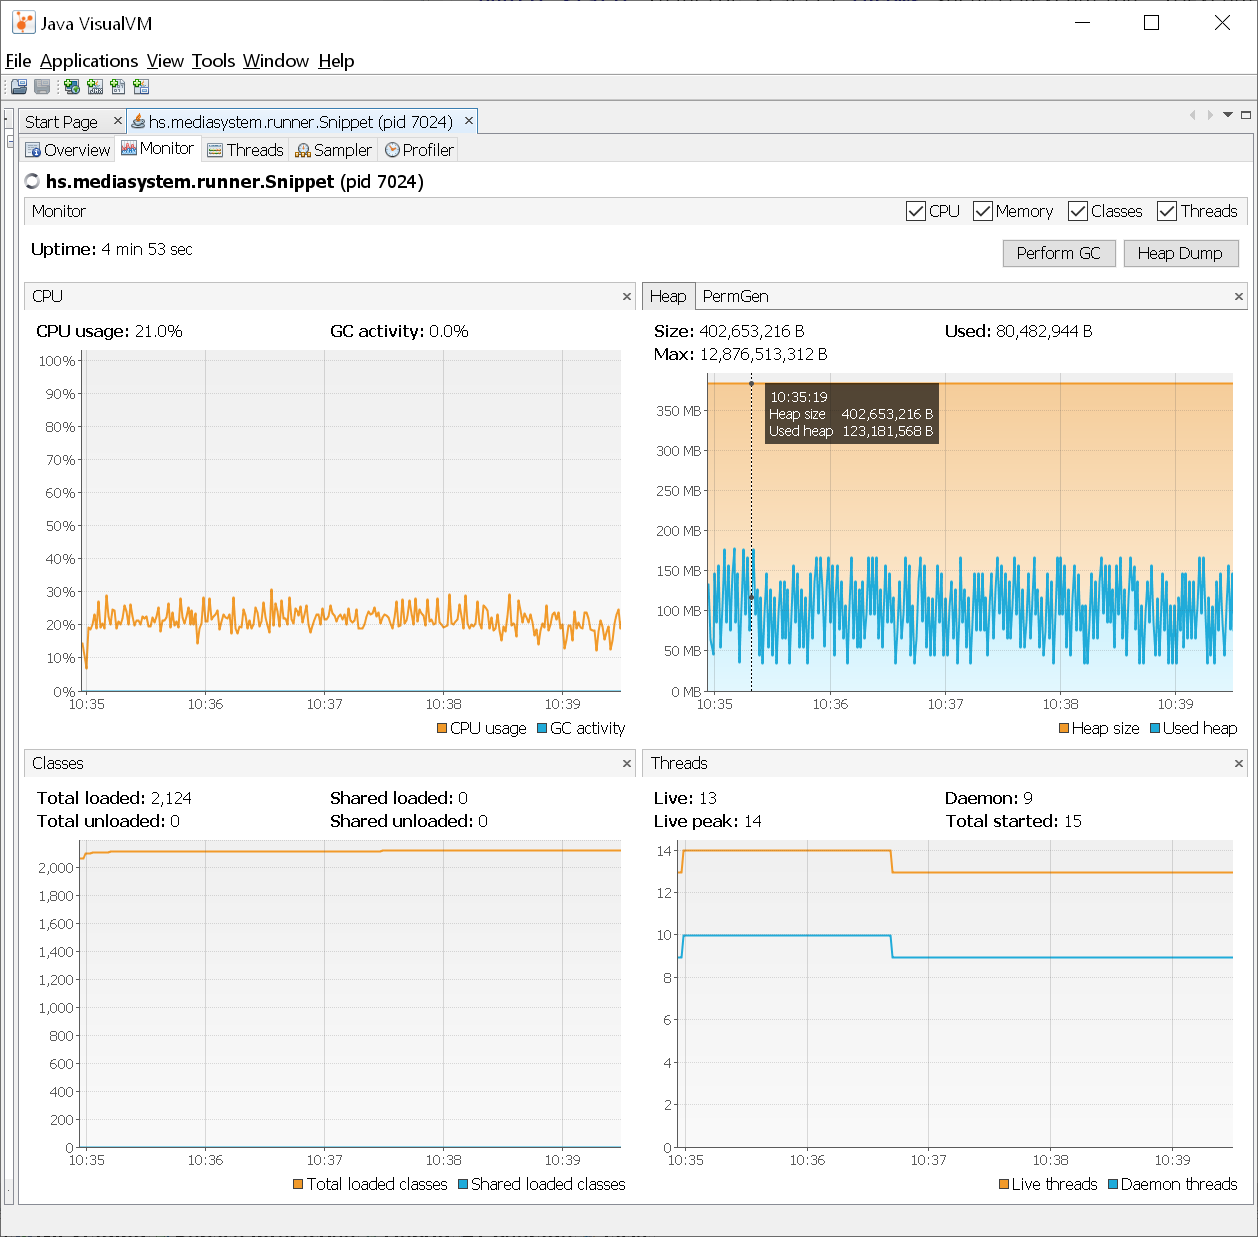Image resolution: width=1258 pixels, height=1237 pixels.
Task: Open the Help menu
Action: (336, 61)
